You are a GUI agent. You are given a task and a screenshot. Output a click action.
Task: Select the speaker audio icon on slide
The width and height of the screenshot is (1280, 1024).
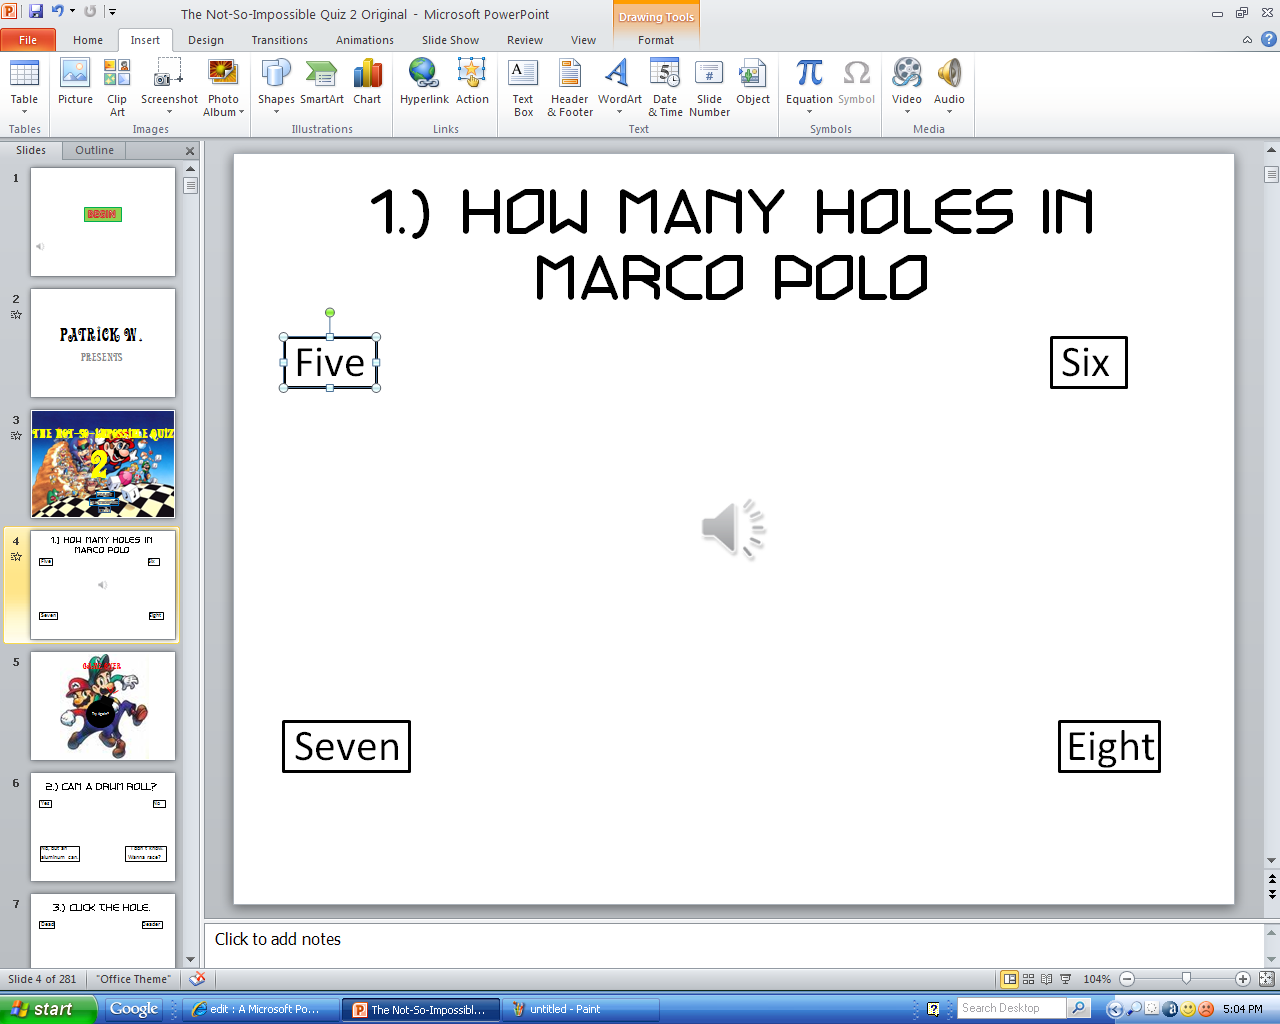coord(734,528)
